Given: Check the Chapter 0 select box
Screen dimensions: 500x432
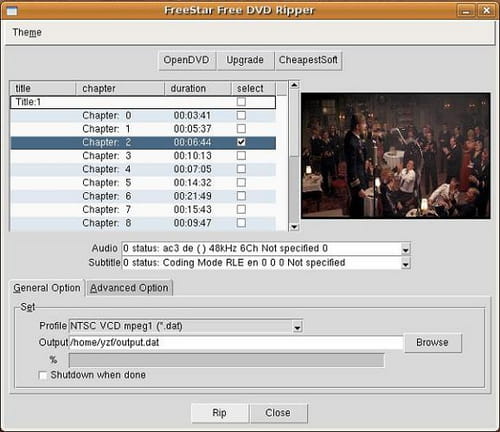Looking at the screenshot, I should (x=241, y=115).
